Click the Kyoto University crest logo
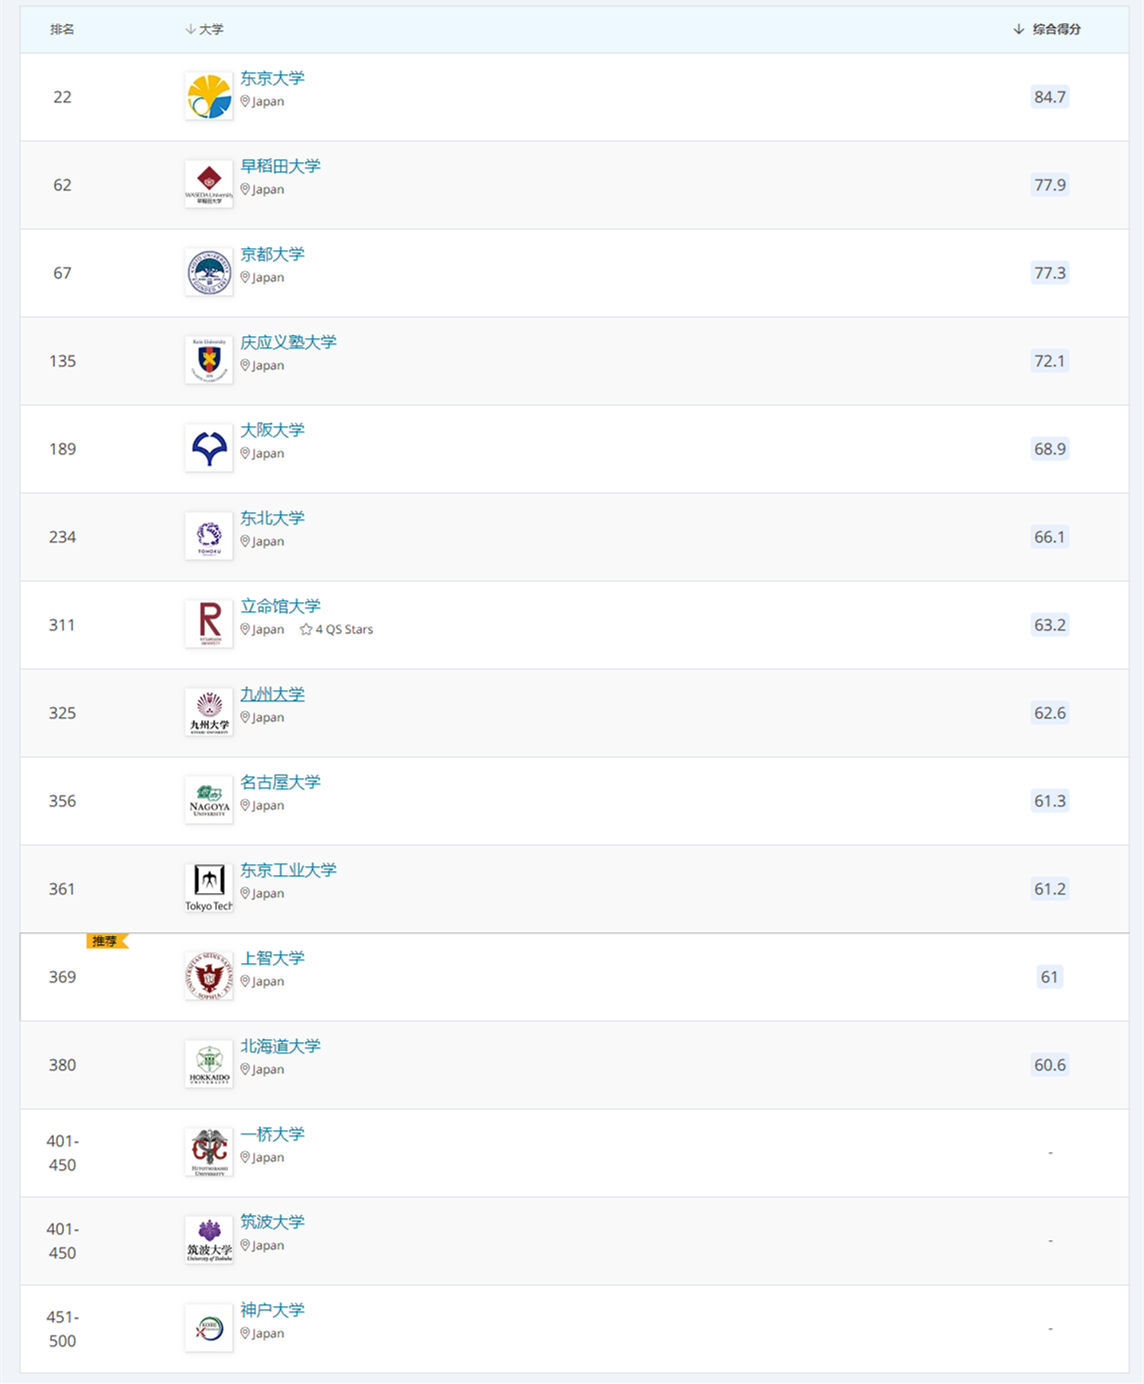 [209, 273]
